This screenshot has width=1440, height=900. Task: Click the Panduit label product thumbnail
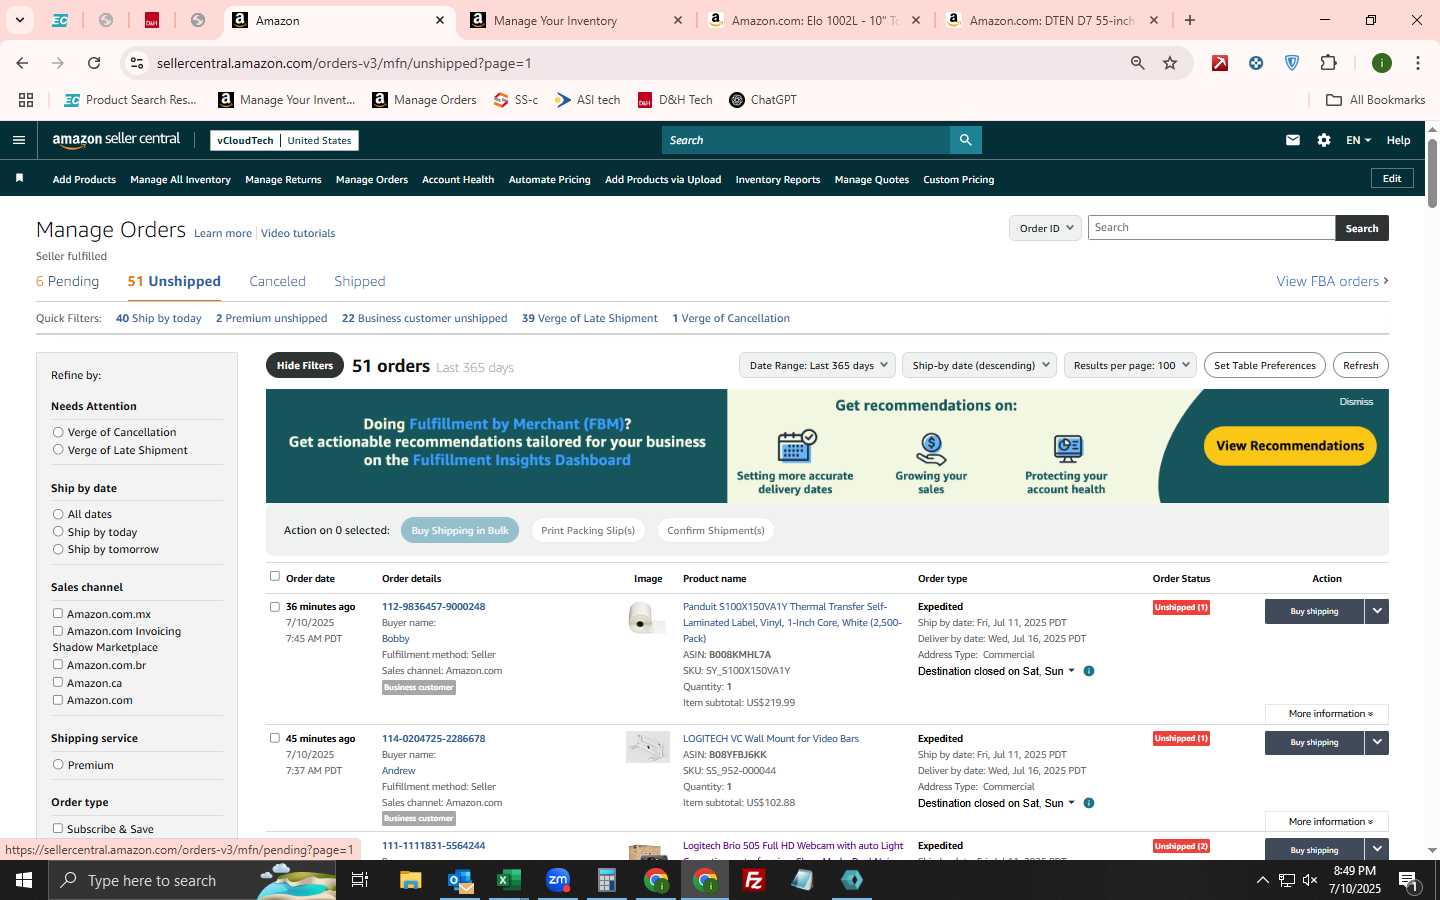647,617
